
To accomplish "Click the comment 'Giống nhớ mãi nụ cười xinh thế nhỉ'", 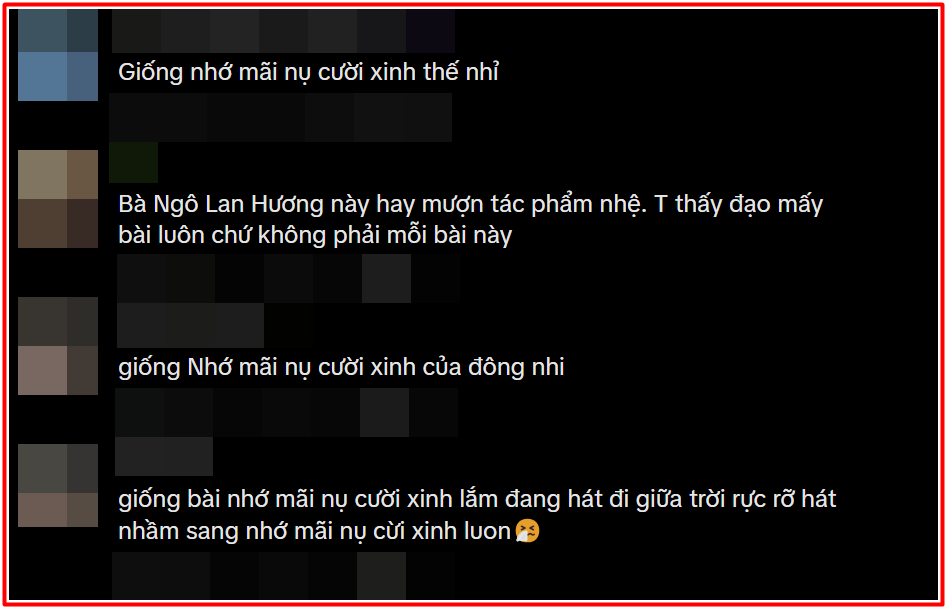I will (309, 72).
